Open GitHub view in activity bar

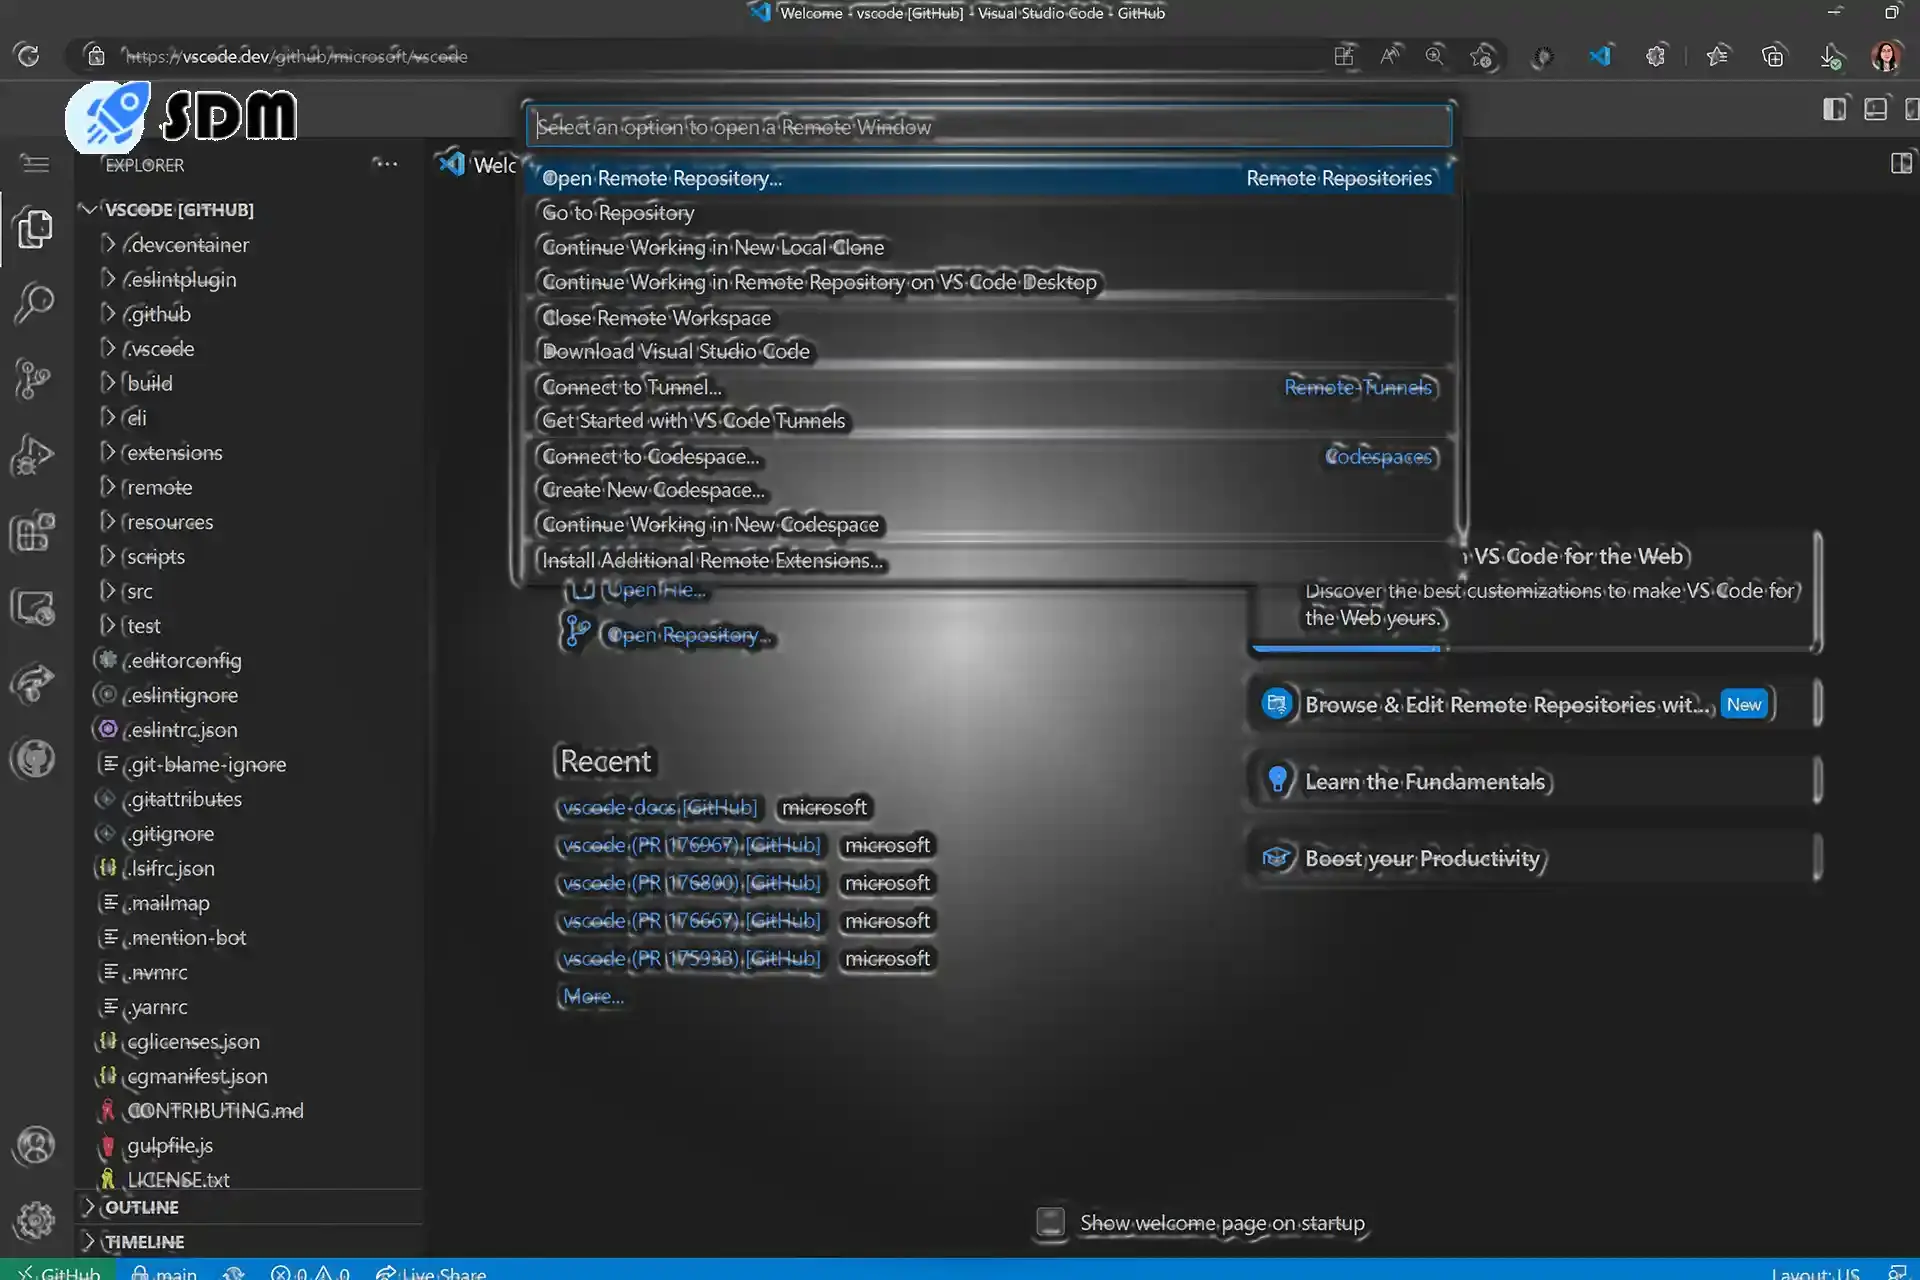(35, 759)
